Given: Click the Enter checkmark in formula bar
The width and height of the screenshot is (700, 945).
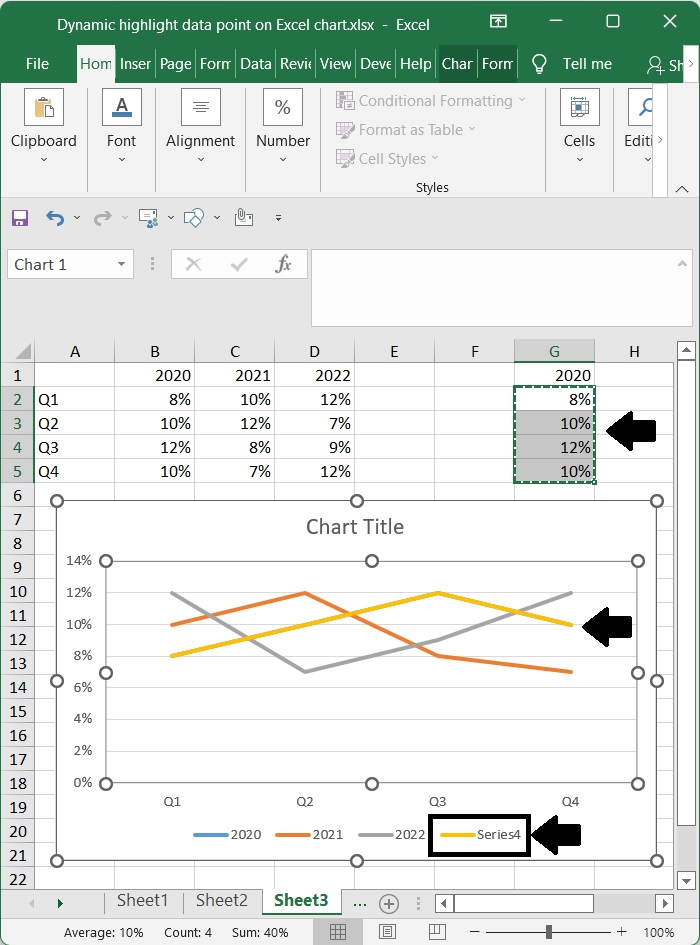Looking at the screenshot, I should point(239,264).
